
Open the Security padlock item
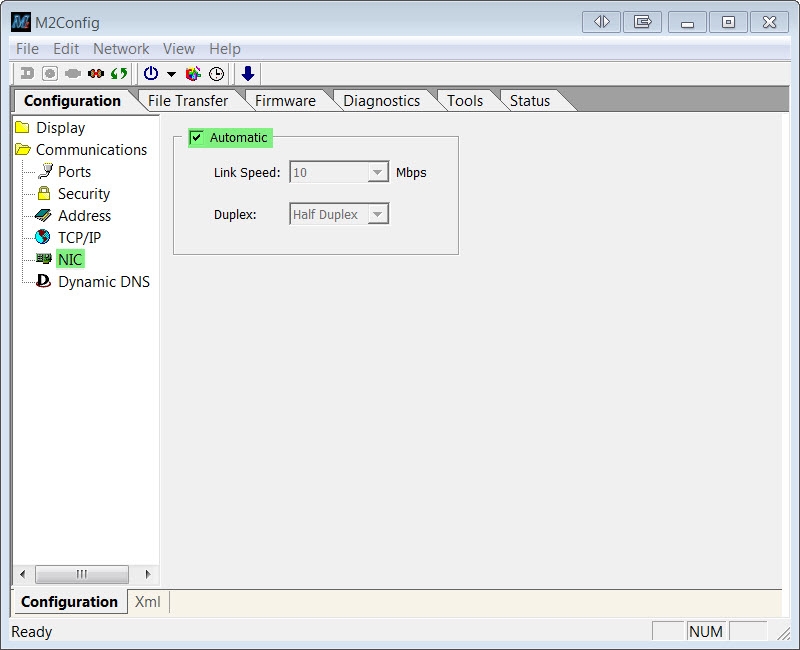pos(83,194)
